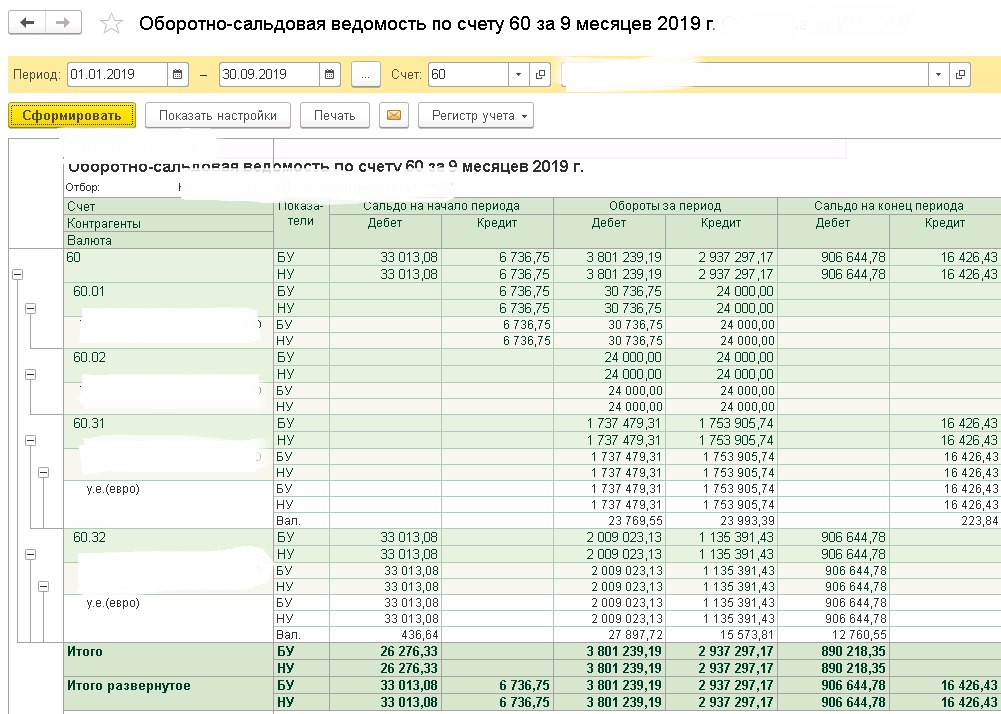This screenshot has height=714, width=1001.
Task: Send report by email envelope icon
Action: (x=394, y=116)
